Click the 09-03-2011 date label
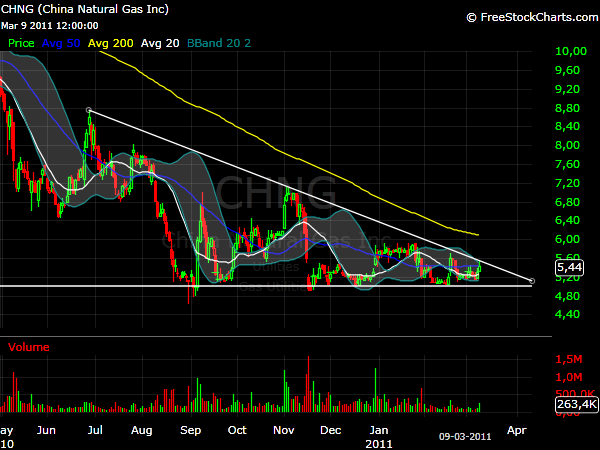This screenshot has width=600, height=450. tap(465, 437)
